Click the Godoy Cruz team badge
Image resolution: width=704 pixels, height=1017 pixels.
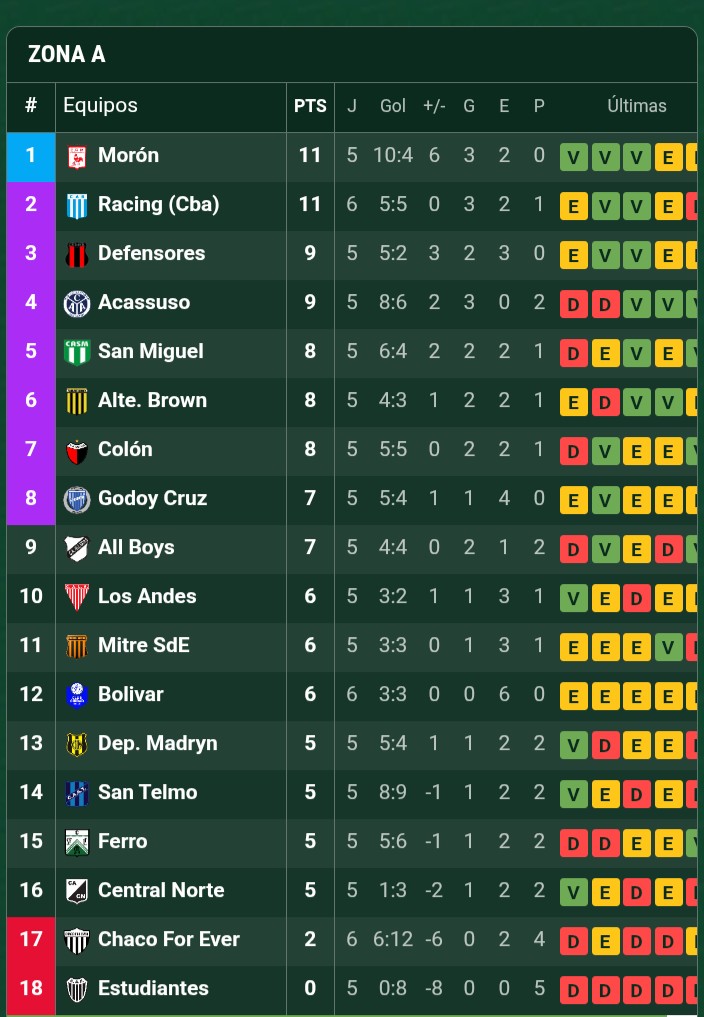pos(77,499)
